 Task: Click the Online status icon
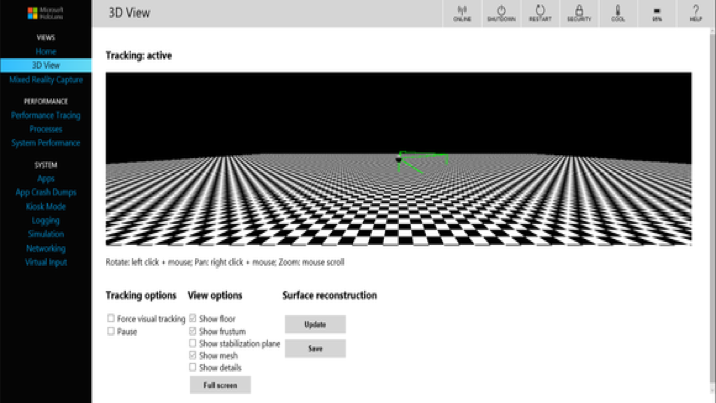tap(462, 13)
